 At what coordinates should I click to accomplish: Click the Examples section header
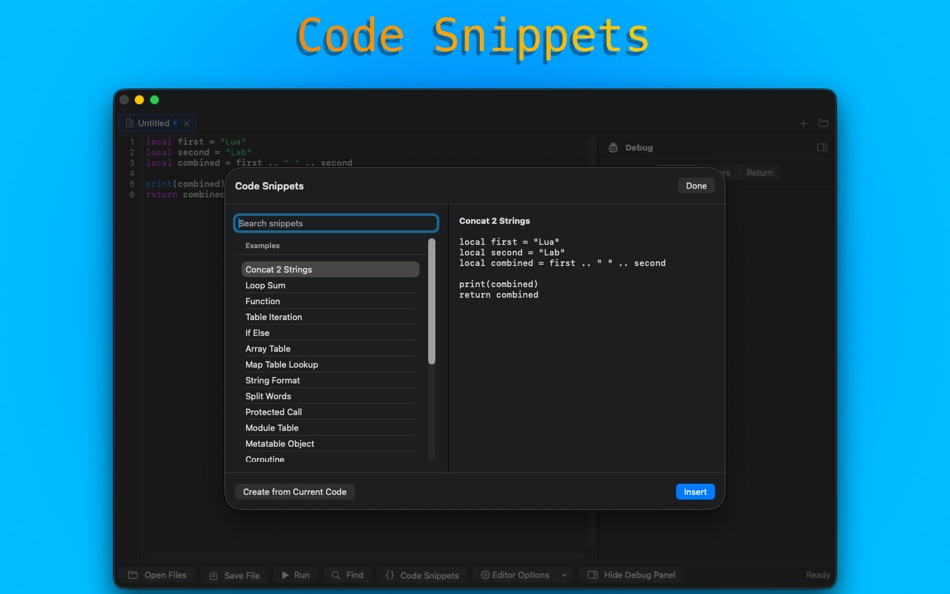tap(262, 245)
